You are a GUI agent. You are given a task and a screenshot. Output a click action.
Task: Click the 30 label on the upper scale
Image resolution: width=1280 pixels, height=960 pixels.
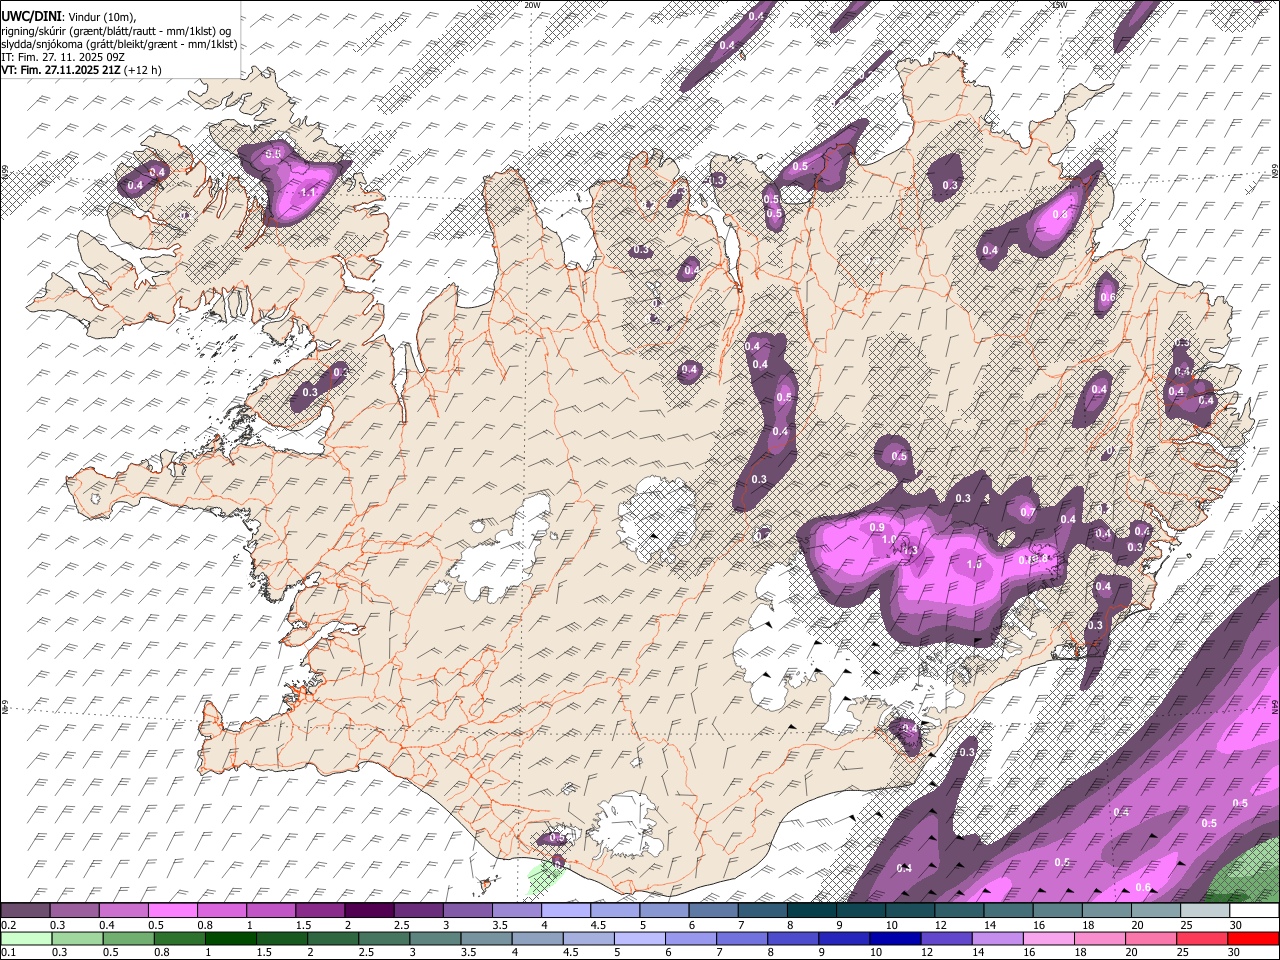1235,925
